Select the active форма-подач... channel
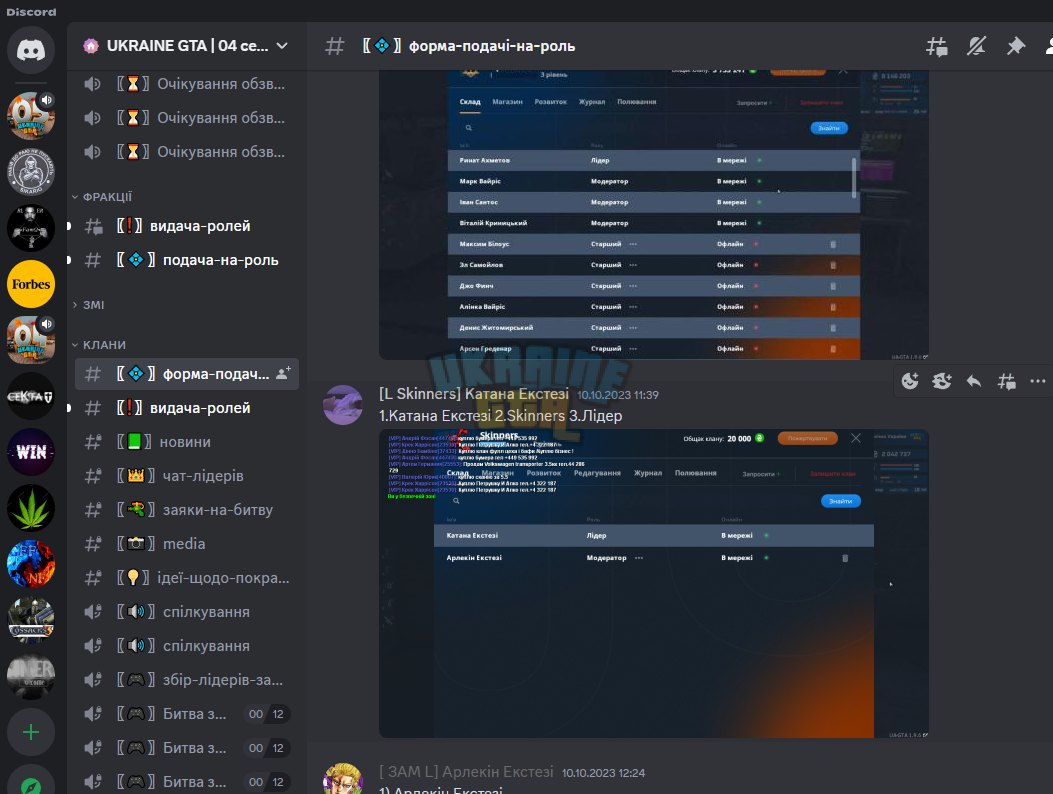 (x=187, y=373)
